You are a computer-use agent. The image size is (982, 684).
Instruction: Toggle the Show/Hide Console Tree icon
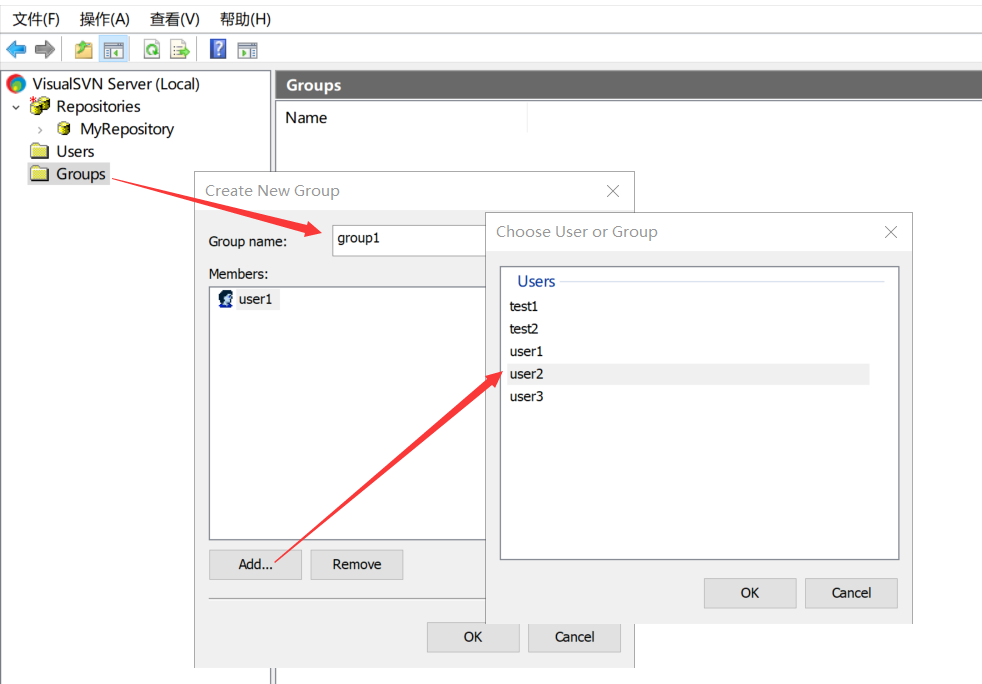(114, 49)
